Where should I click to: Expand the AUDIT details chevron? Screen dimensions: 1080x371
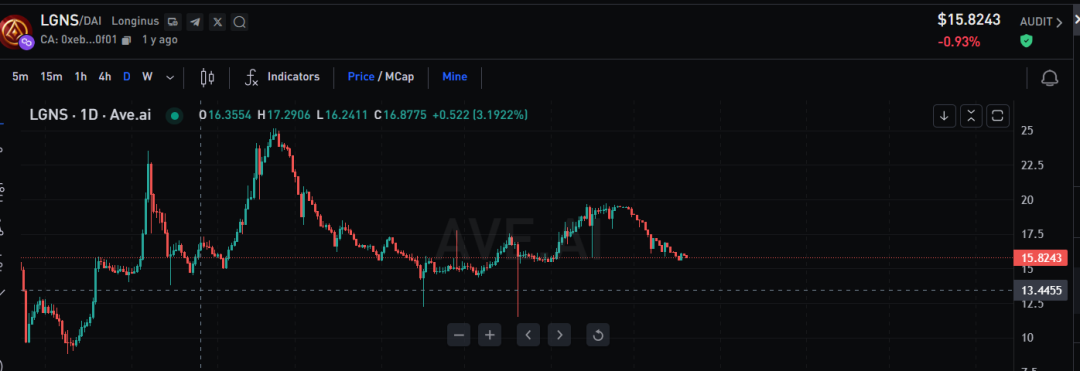pyautogui.click(x=1059, y=22)
